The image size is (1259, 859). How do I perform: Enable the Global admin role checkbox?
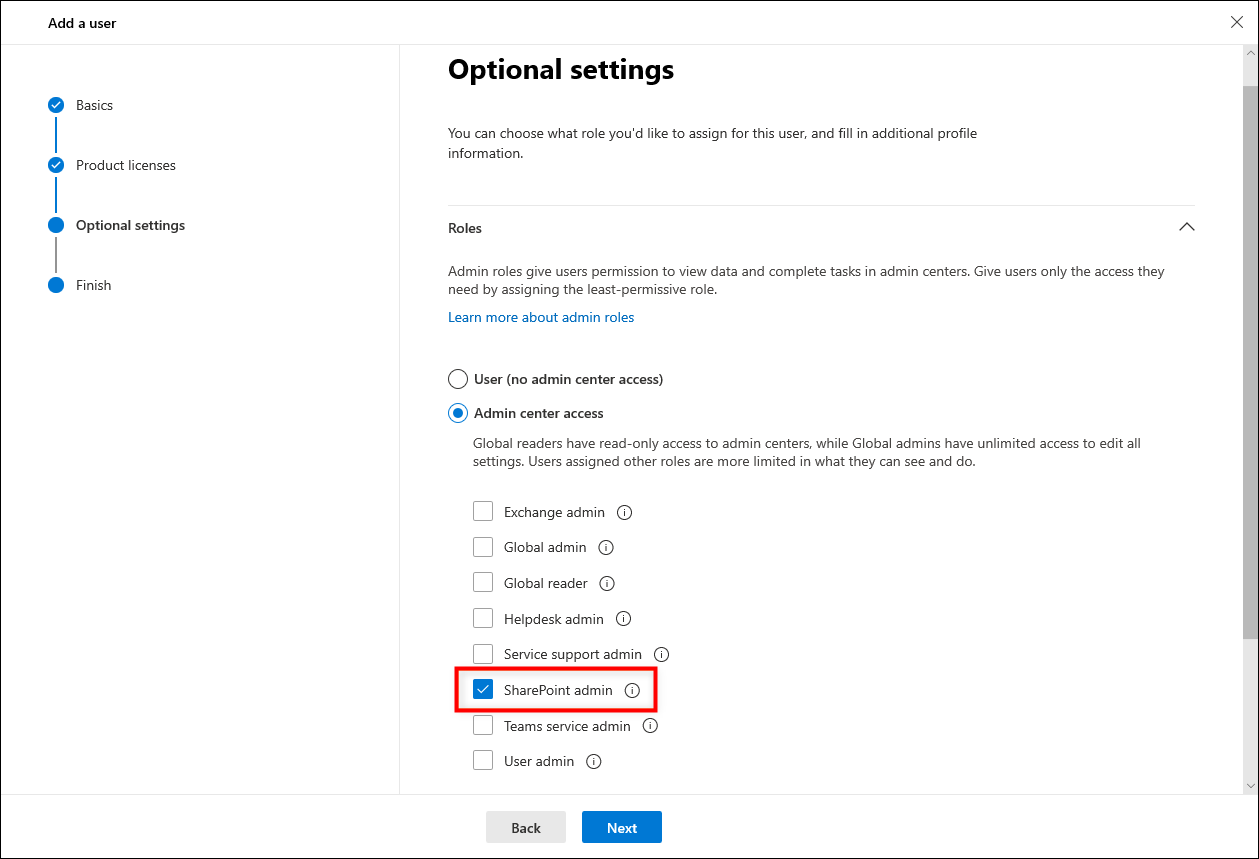click(x=483, y=548)
